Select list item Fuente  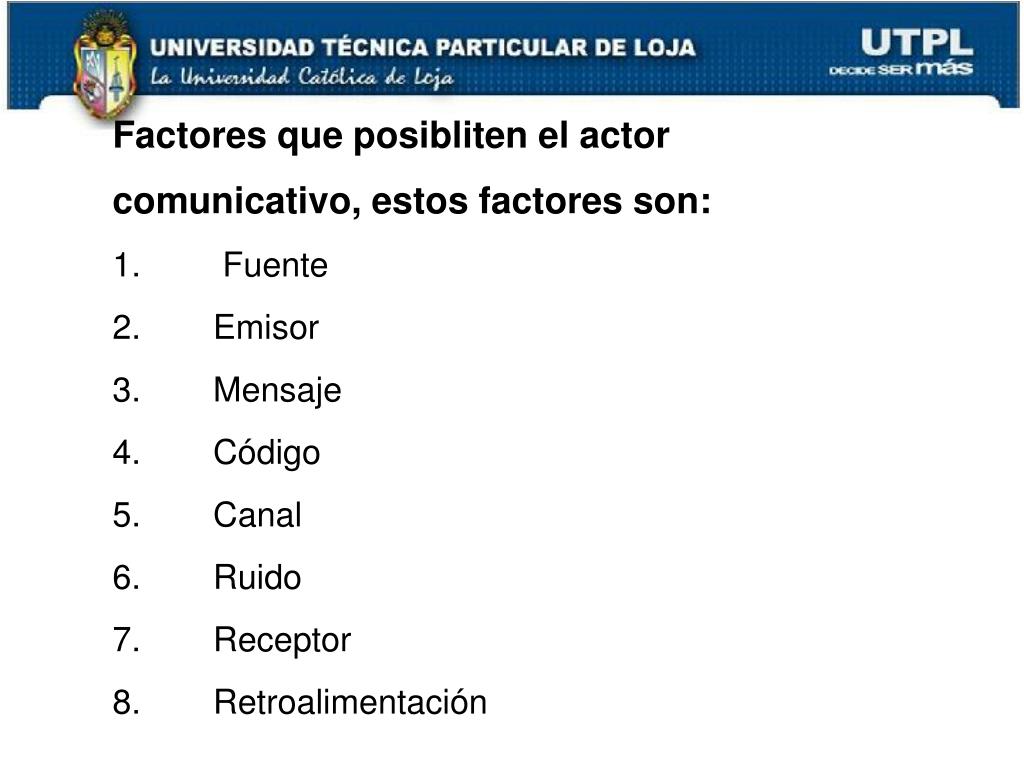pyautogui.click(x=275, y=265)
